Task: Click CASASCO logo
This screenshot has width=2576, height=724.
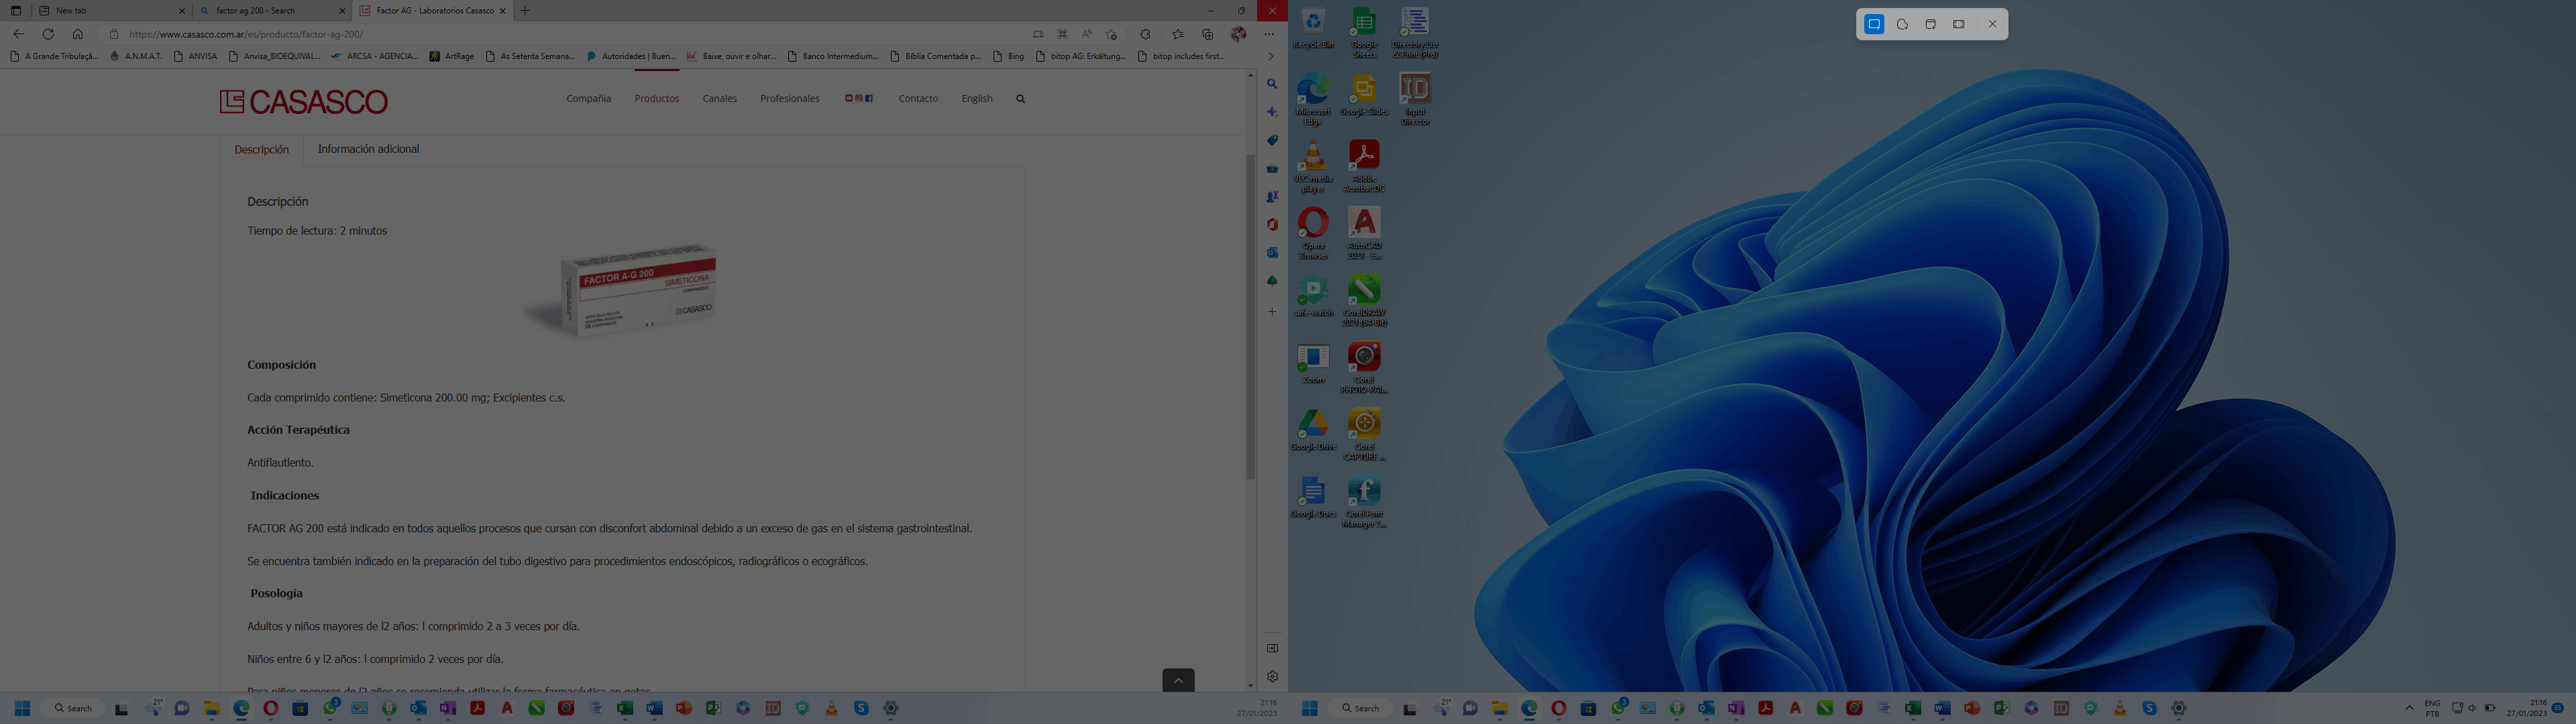Action: point(304,101)
